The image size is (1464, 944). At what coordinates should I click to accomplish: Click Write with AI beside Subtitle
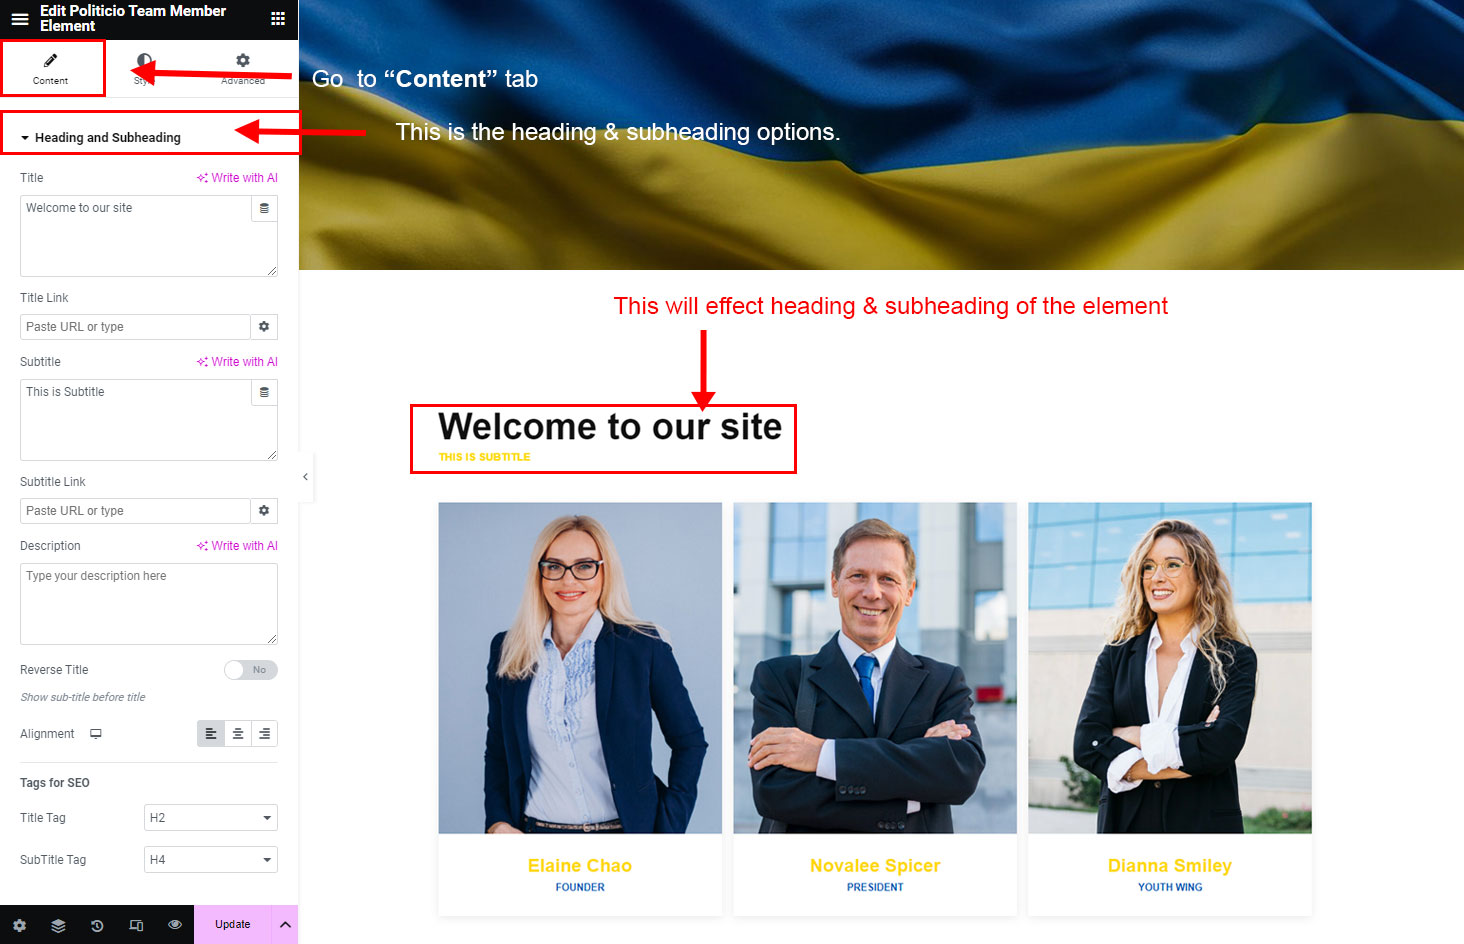click(238, 362)
